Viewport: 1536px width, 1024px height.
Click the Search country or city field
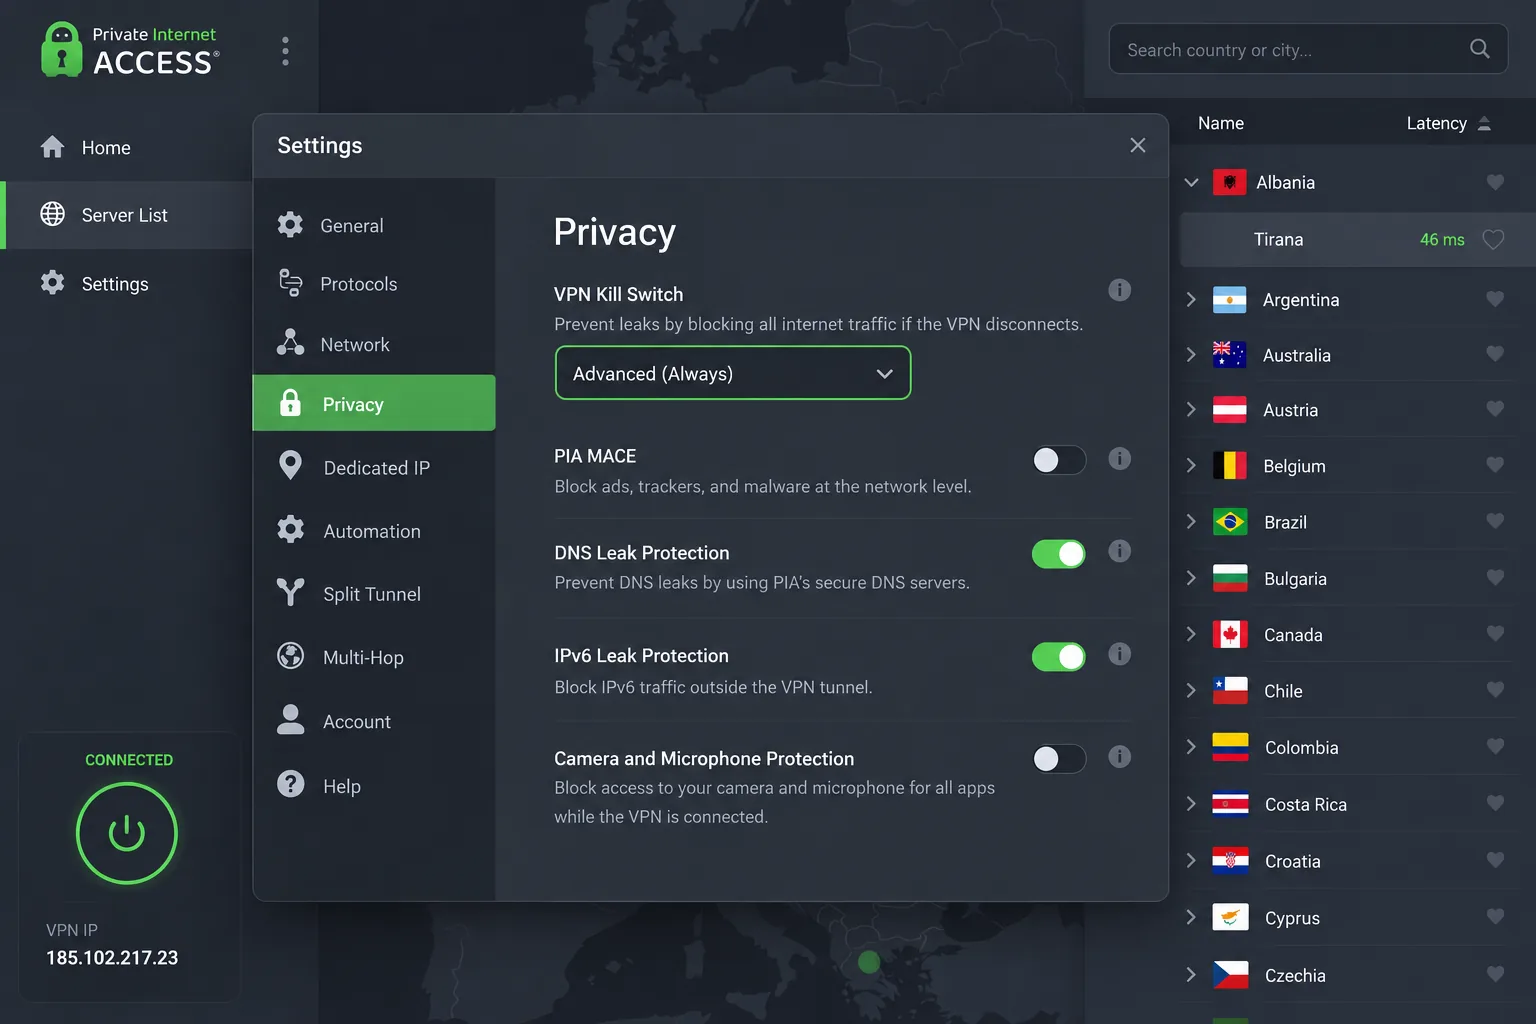(x=1308, y=49)
